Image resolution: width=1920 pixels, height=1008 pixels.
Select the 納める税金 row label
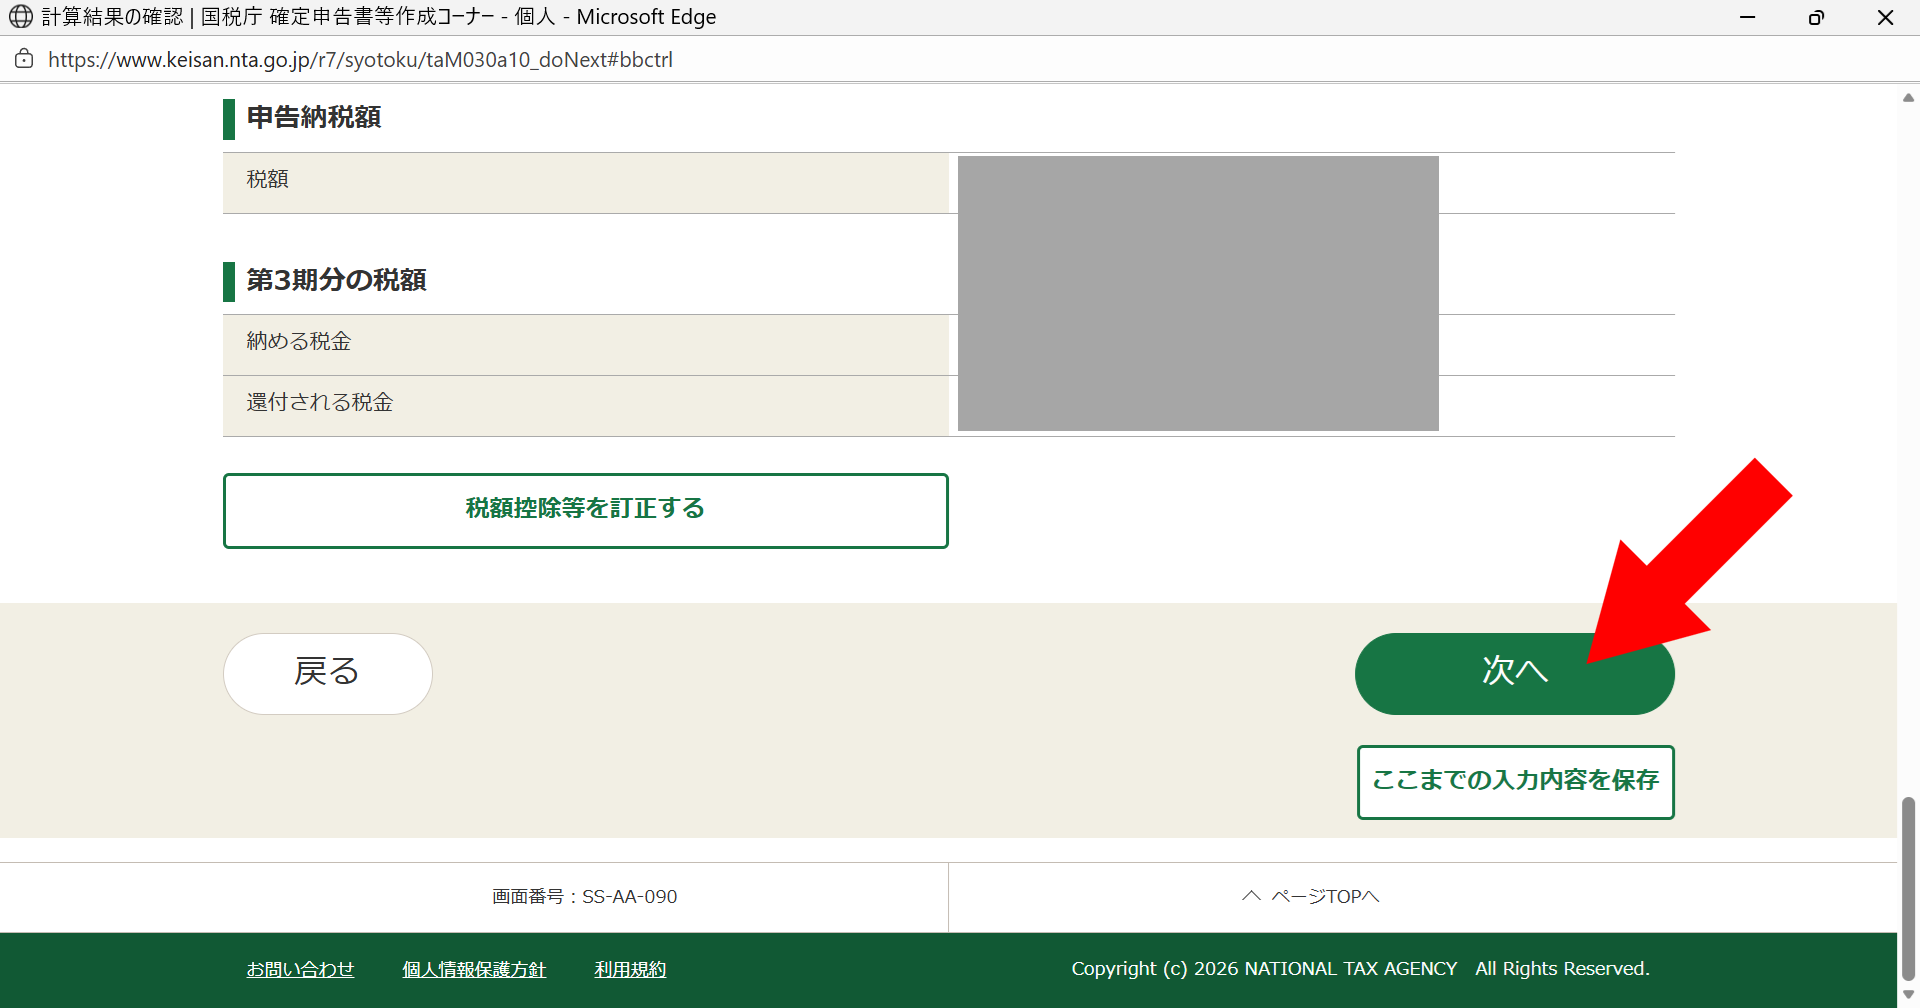click(299, 341)
